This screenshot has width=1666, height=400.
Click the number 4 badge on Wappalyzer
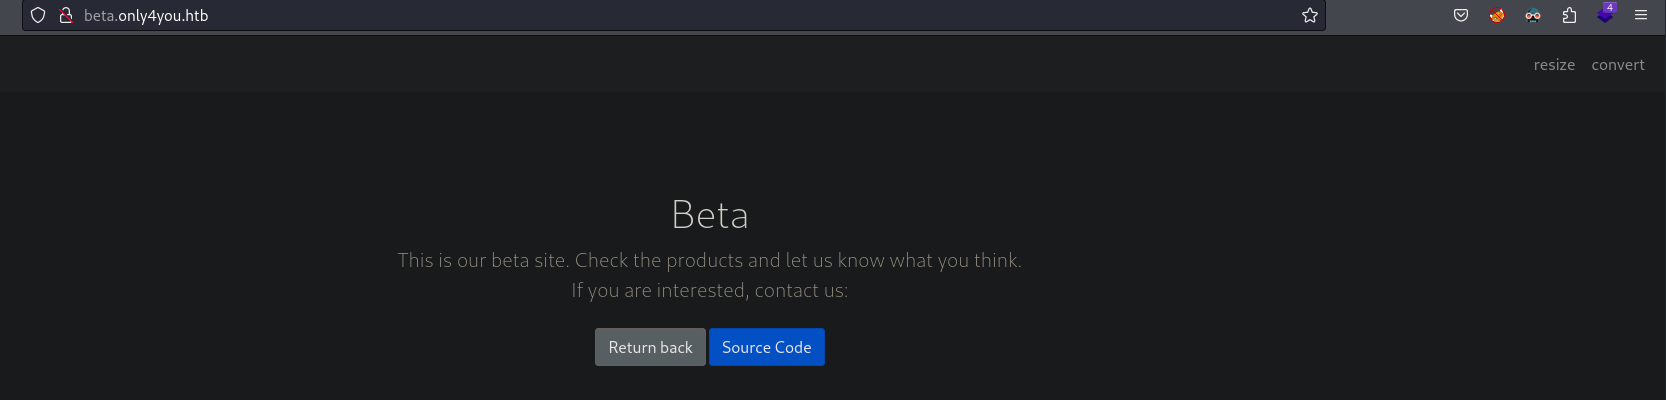pos(1610,7)
